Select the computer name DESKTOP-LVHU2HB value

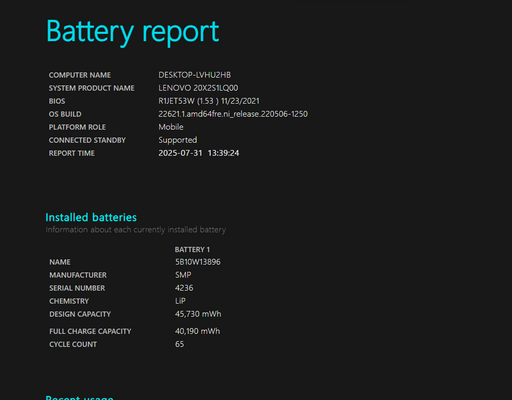tap(195, 75)
